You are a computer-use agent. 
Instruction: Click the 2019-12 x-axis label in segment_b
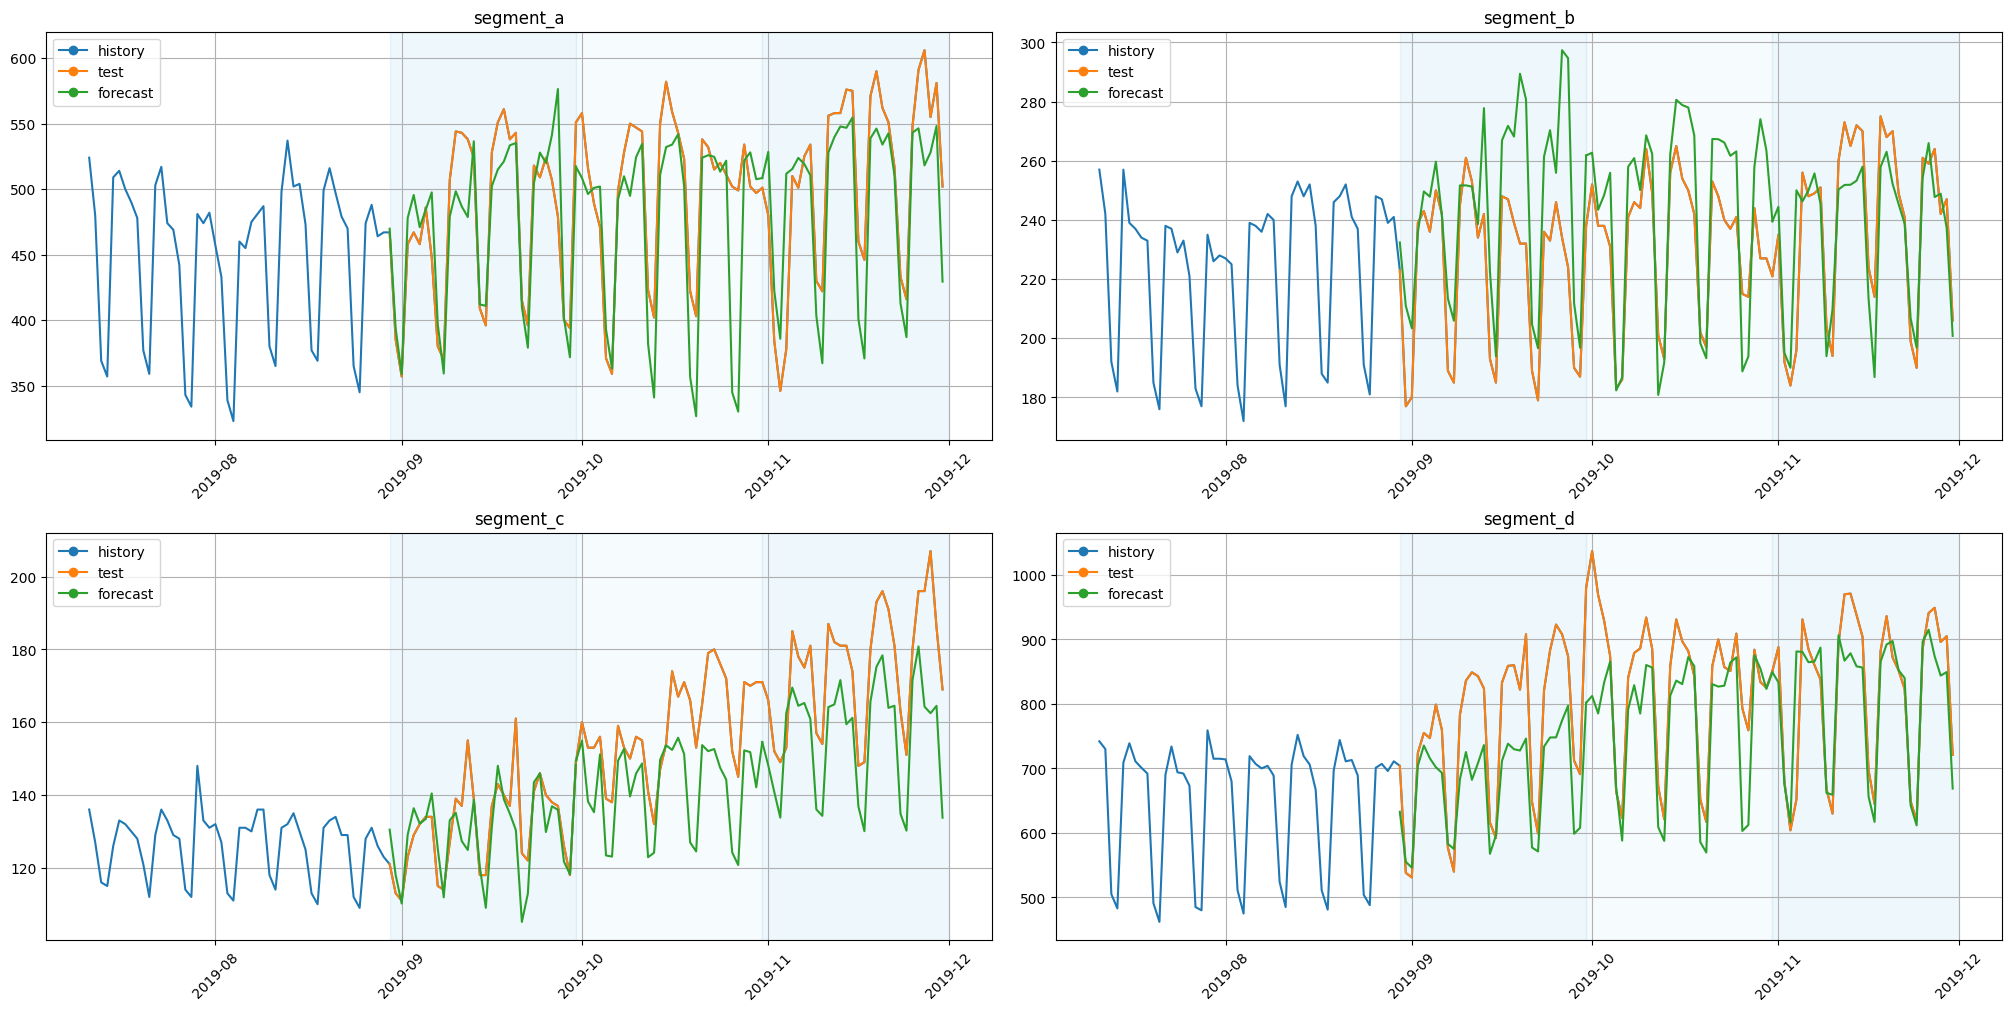pos(1959,473)
